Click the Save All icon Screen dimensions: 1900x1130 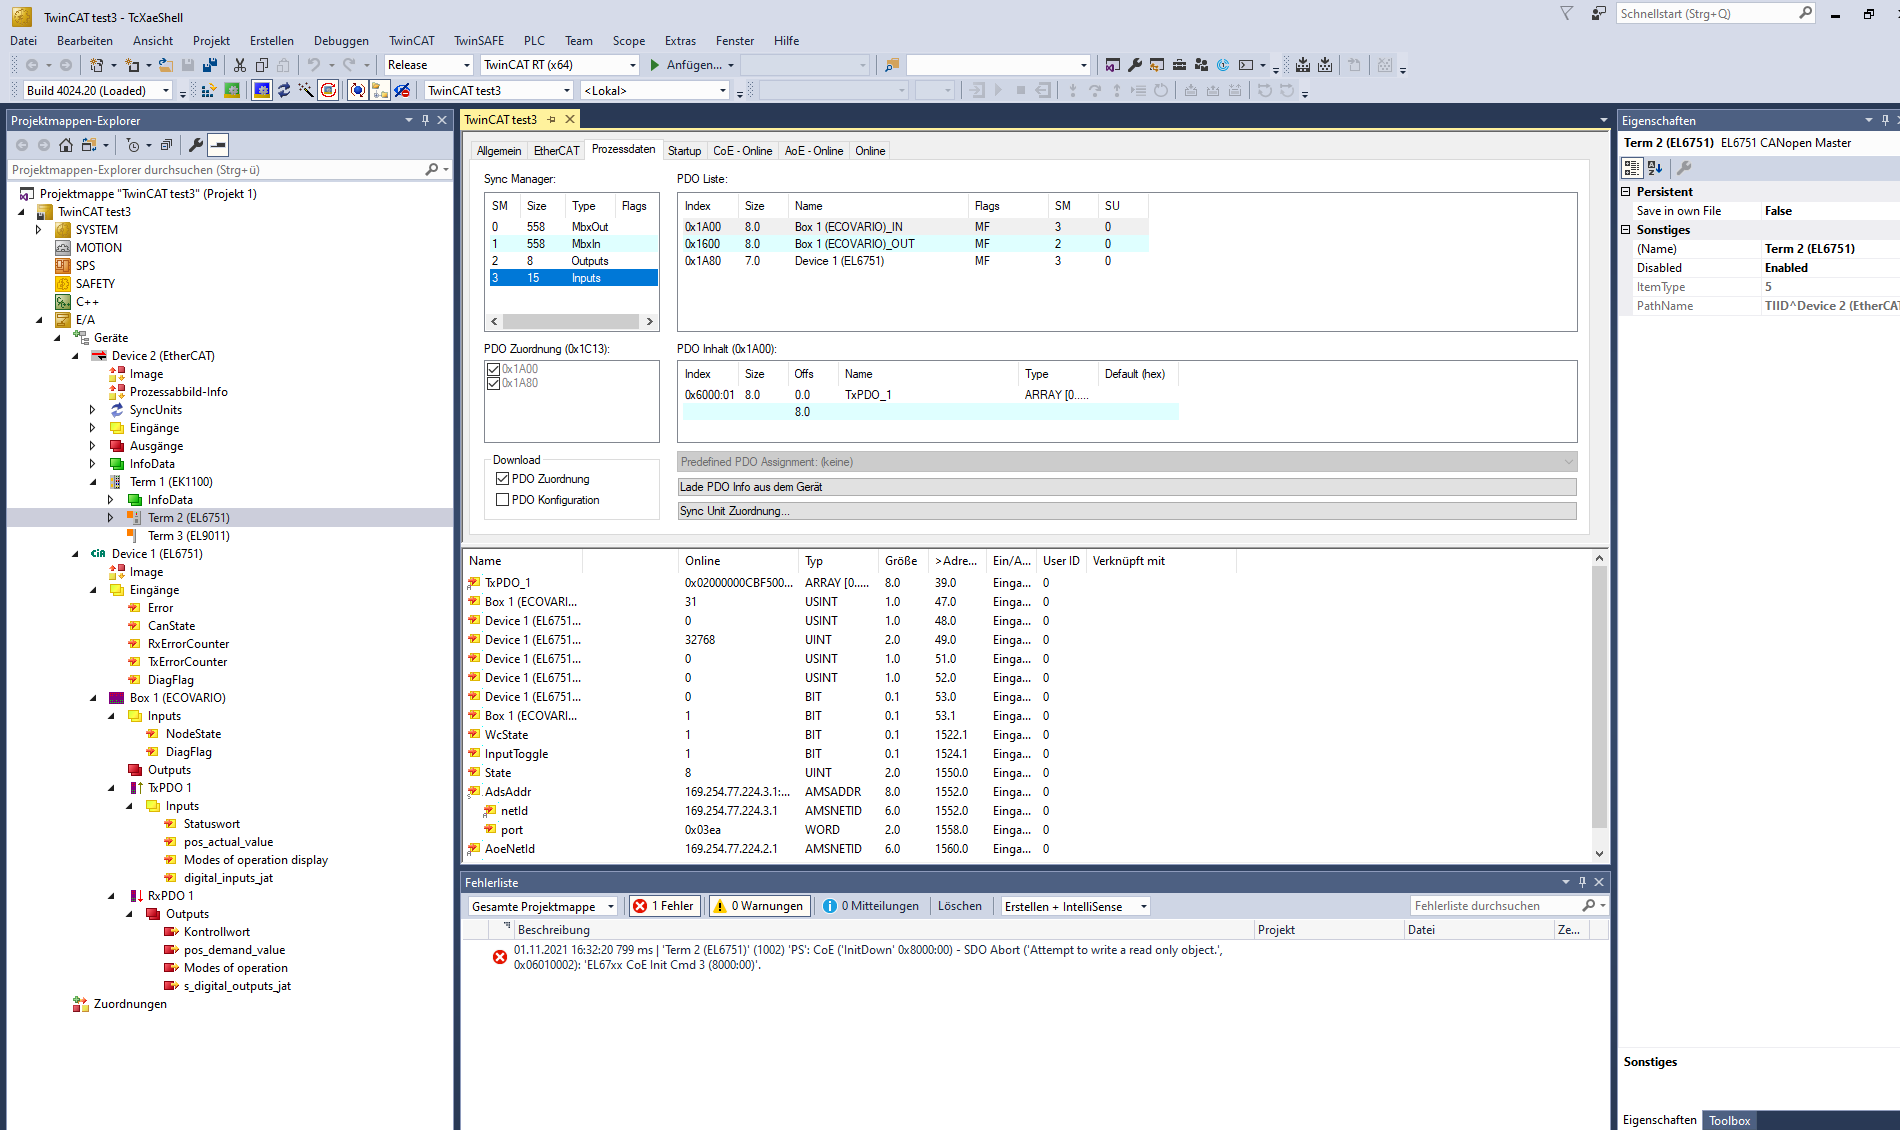coord(210,65)
